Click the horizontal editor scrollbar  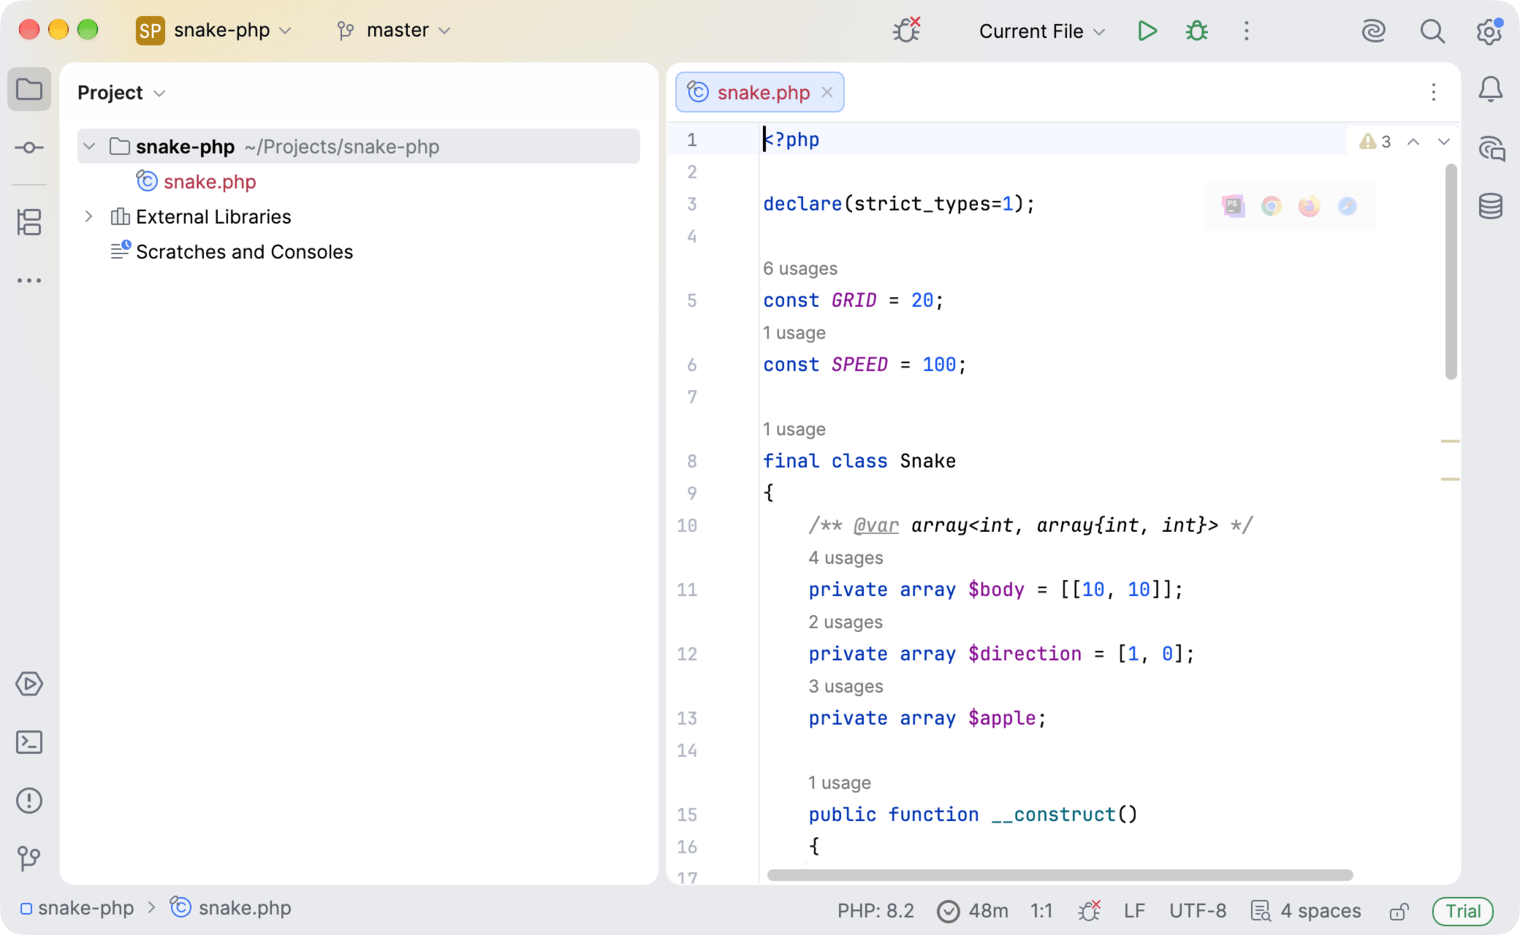click(1059, 875)
